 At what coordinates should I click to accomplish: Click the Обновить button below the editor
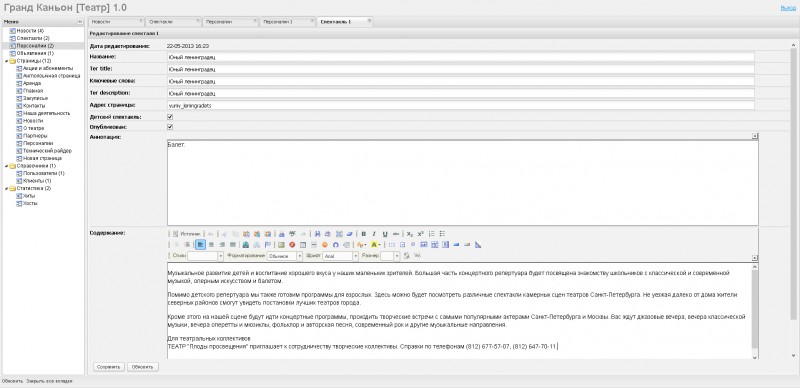(x=143, y=367)
